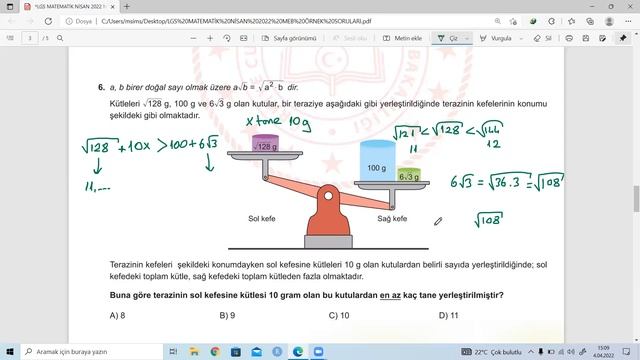Open the Favorites list

[571, 21]
